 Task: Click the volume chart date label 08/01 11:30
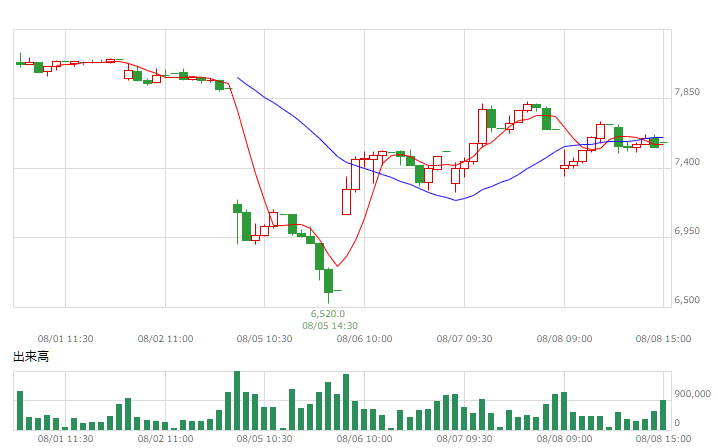click(x=65, y=439)
